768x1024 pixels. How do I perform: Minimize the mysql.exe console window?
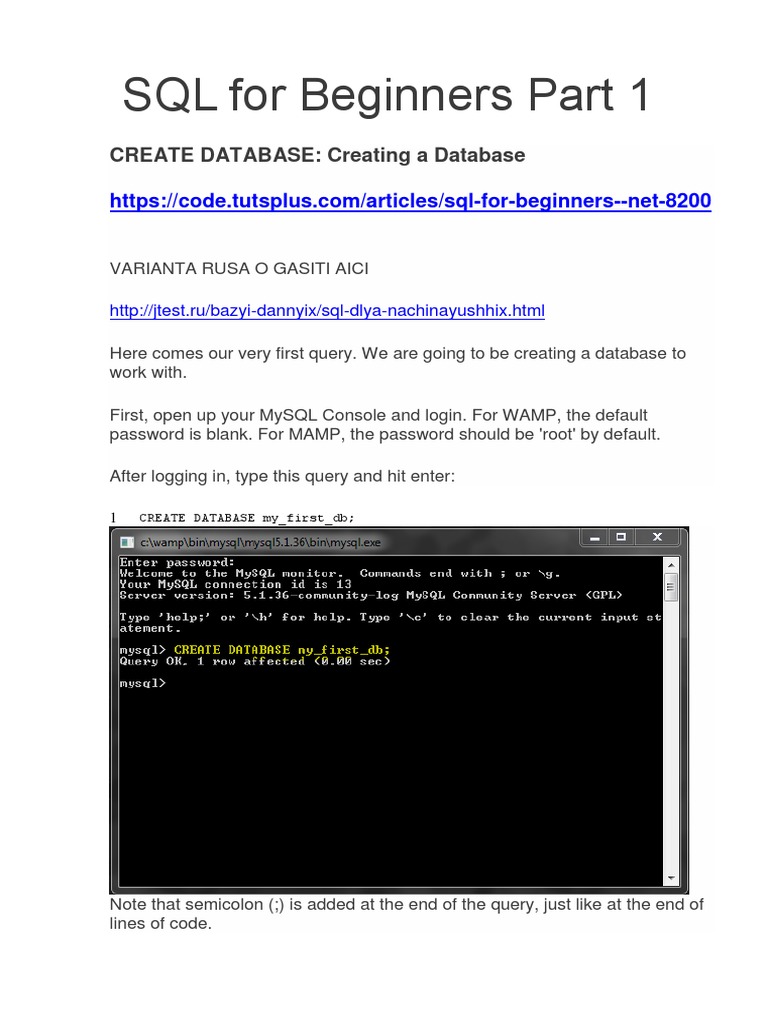point(594,537)
